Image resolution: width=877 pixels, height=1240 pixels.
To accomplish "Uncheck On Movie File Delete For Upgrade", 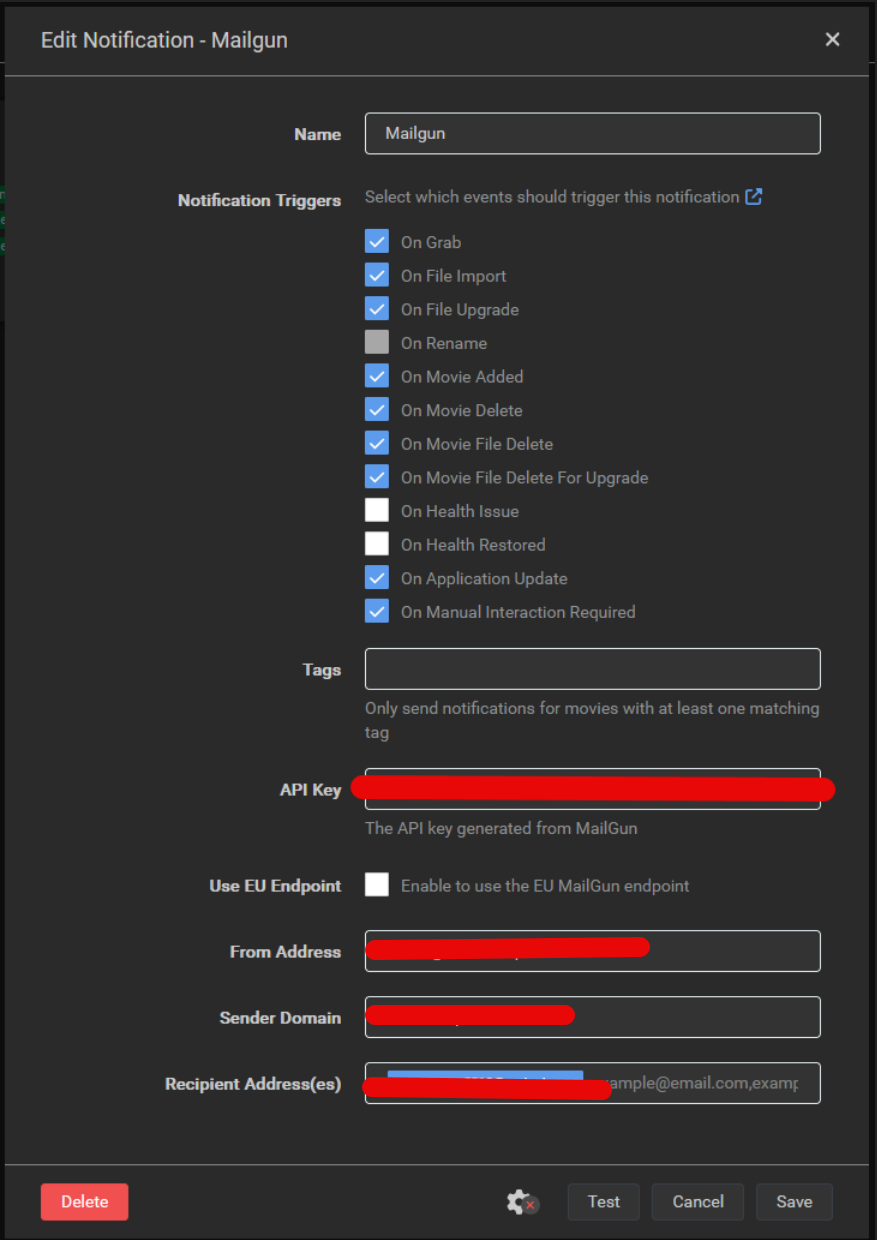I will (x=377, y=477).
